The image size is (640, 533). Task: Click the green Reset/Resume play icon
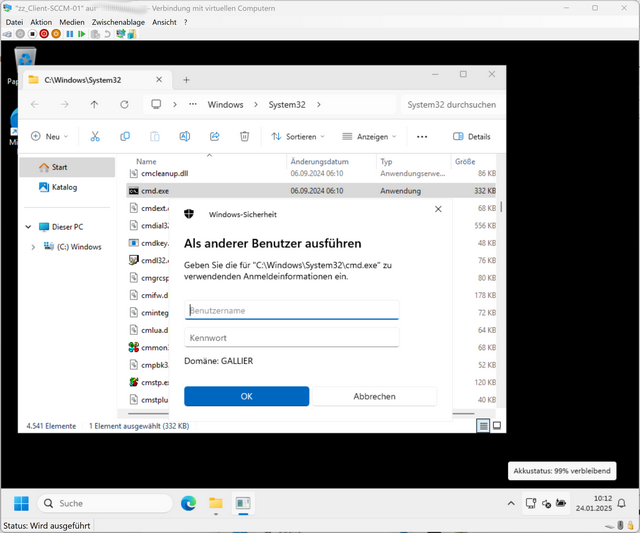point(82,34)
